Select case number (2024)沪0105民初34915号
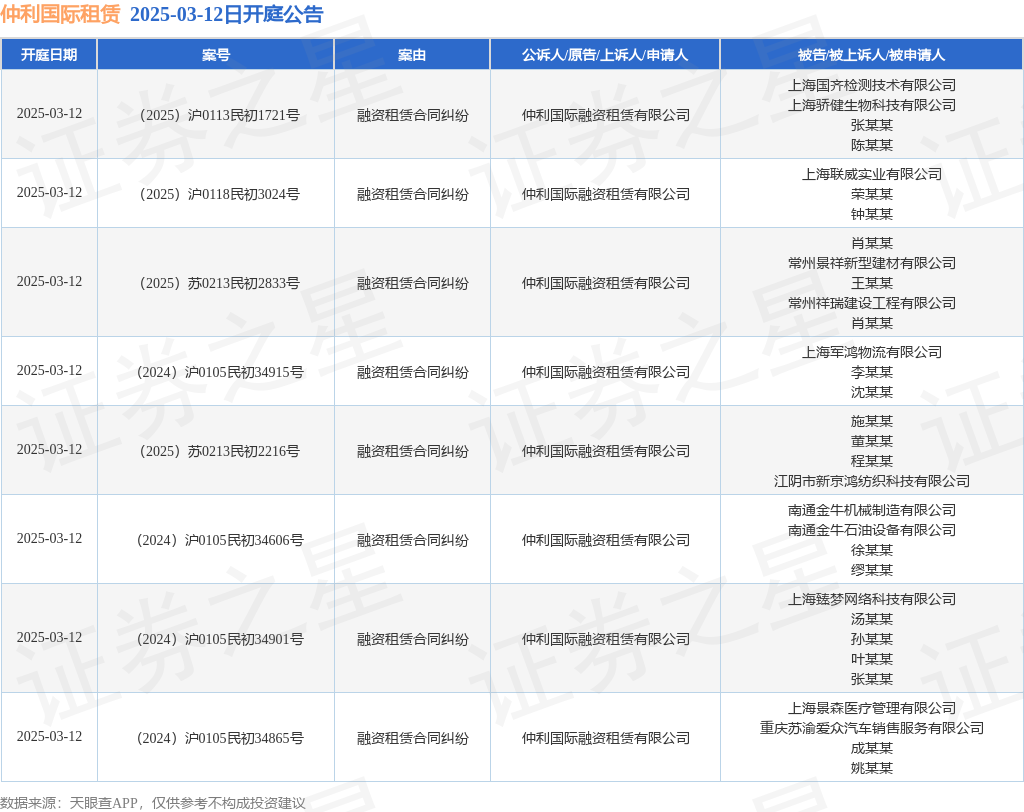This screenshot has width=1024, height=812. click(x=216, y=372)
